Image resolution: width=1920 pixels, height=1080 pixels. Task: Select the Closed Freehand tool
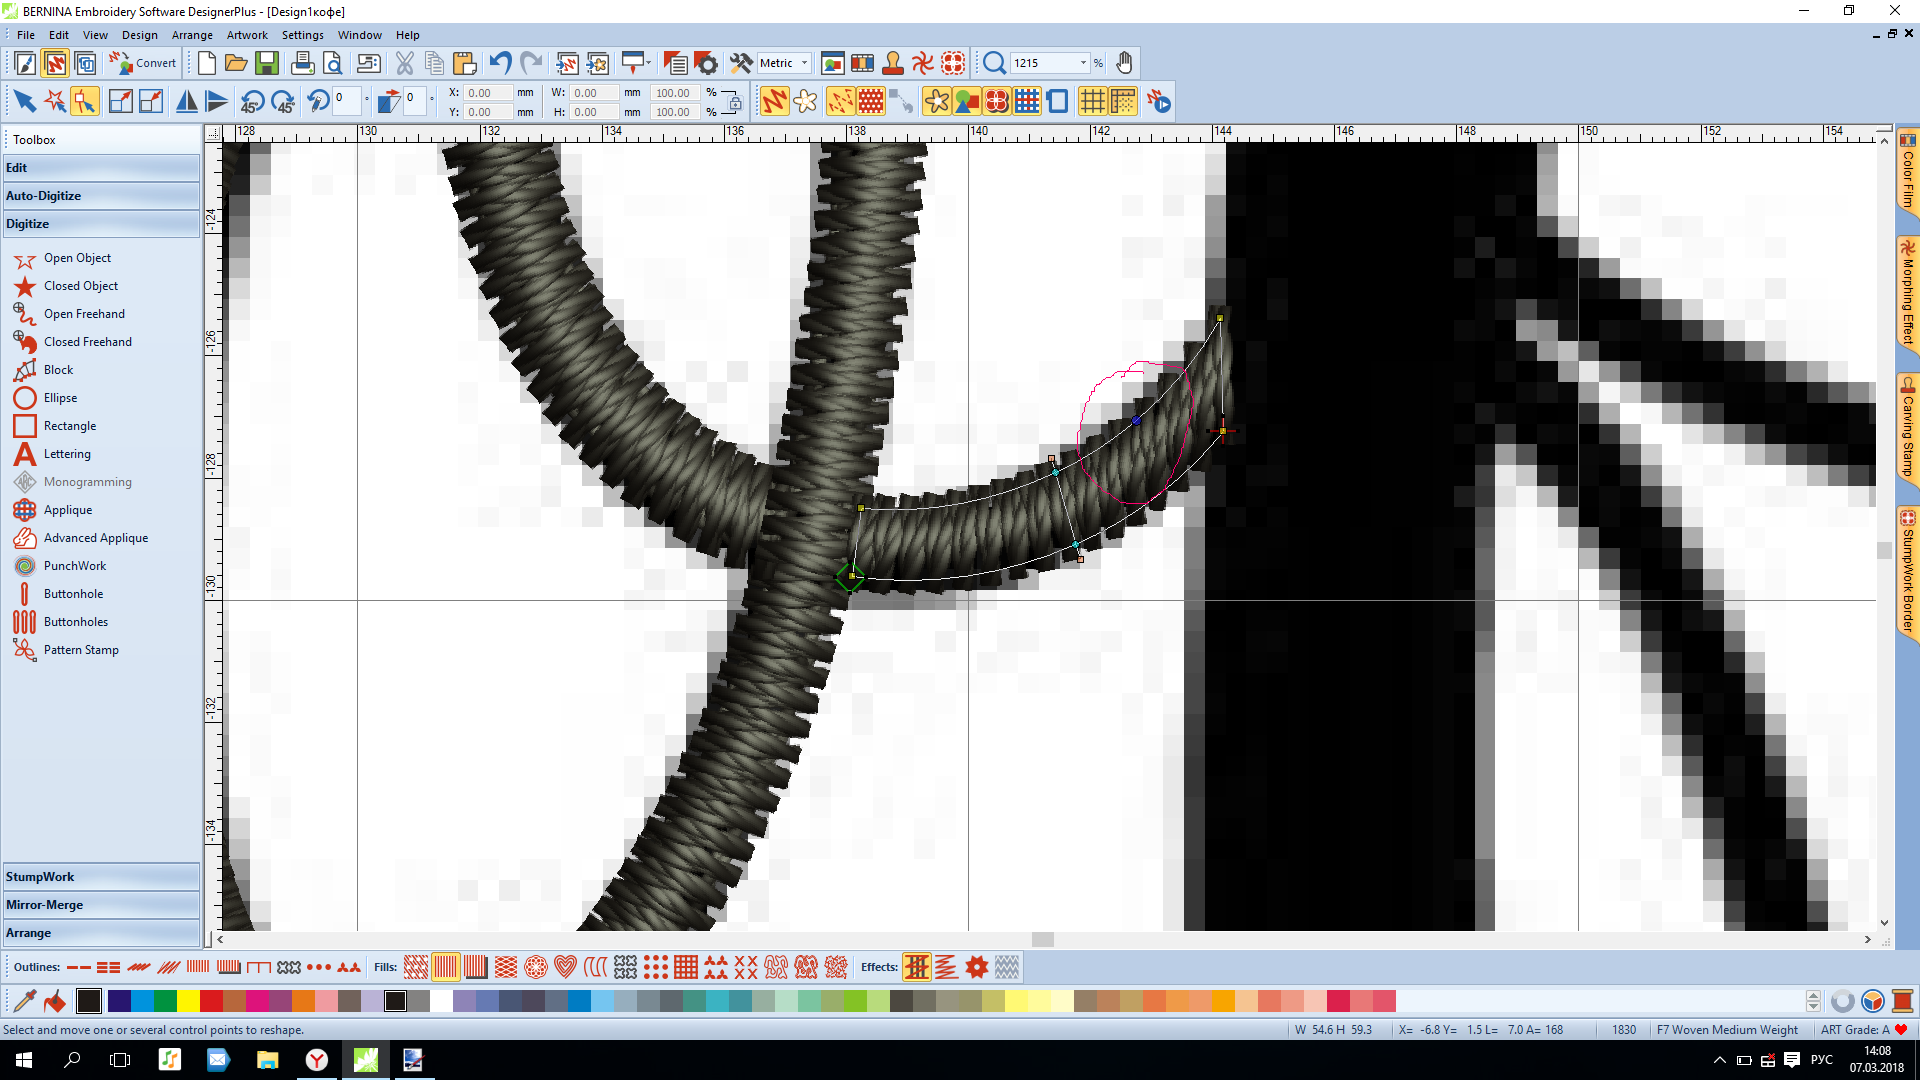coord(87,342)
